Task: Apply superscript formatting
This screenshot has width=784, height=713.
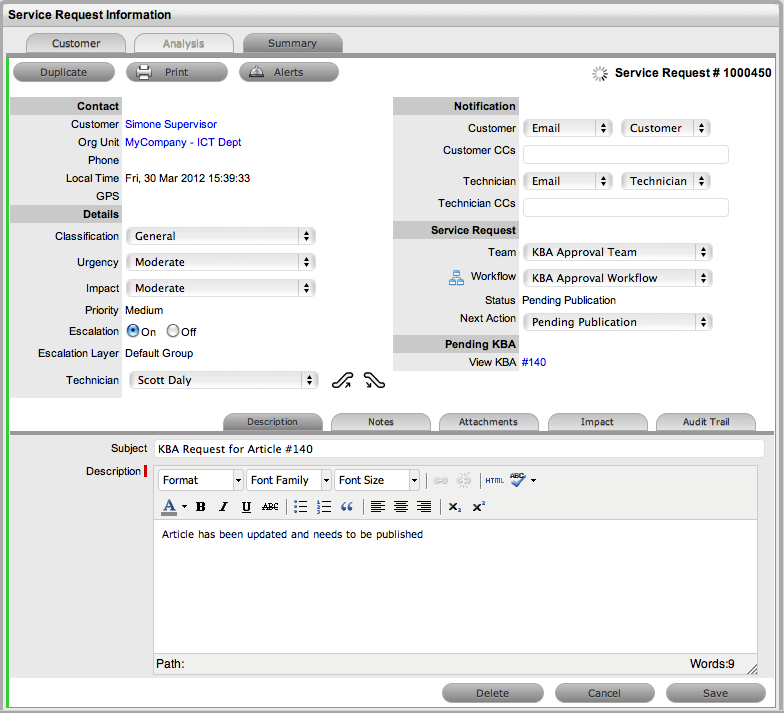Action: click(x=478, y=507)
